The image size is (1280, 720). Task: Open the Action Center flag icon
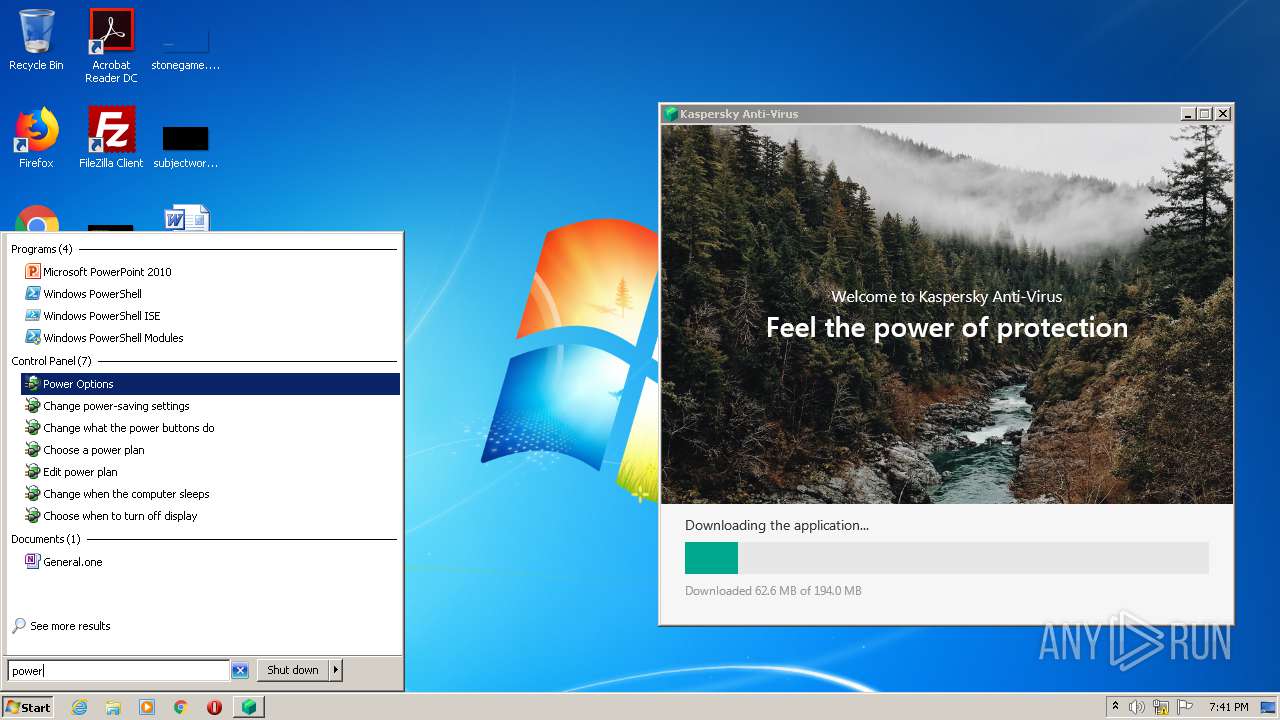1185,707
